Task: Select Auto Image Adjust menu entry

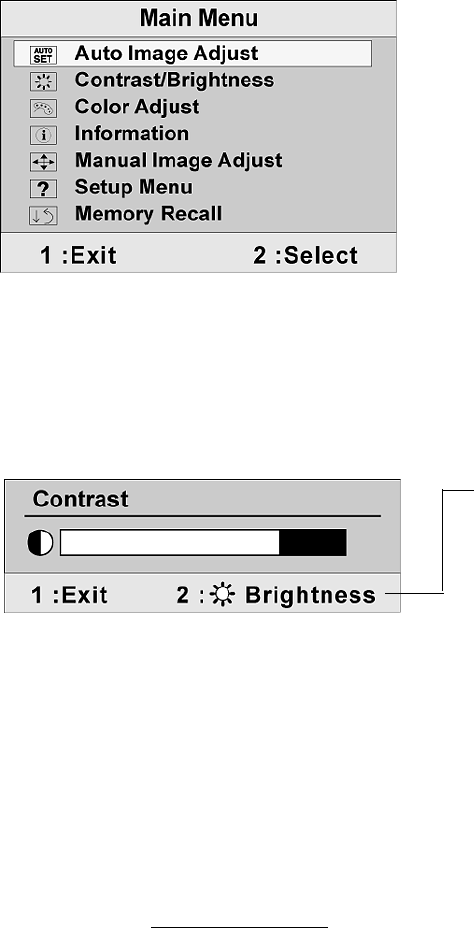Action: pos(166,53)
